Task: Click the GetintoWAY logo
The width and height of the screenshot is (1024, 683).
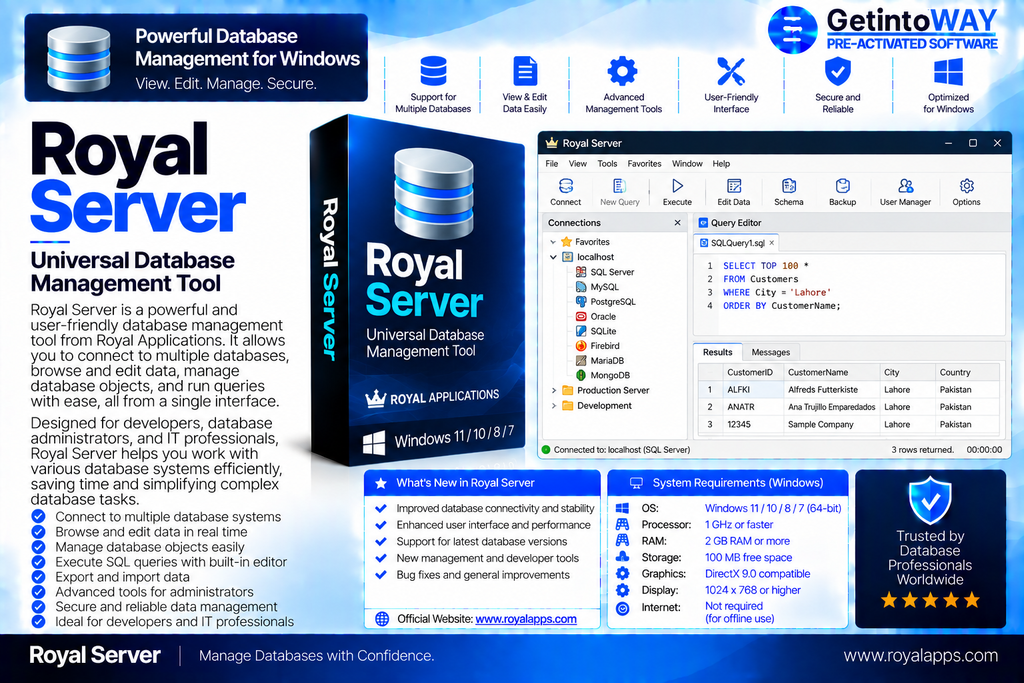Action: [x=882, y=29]
